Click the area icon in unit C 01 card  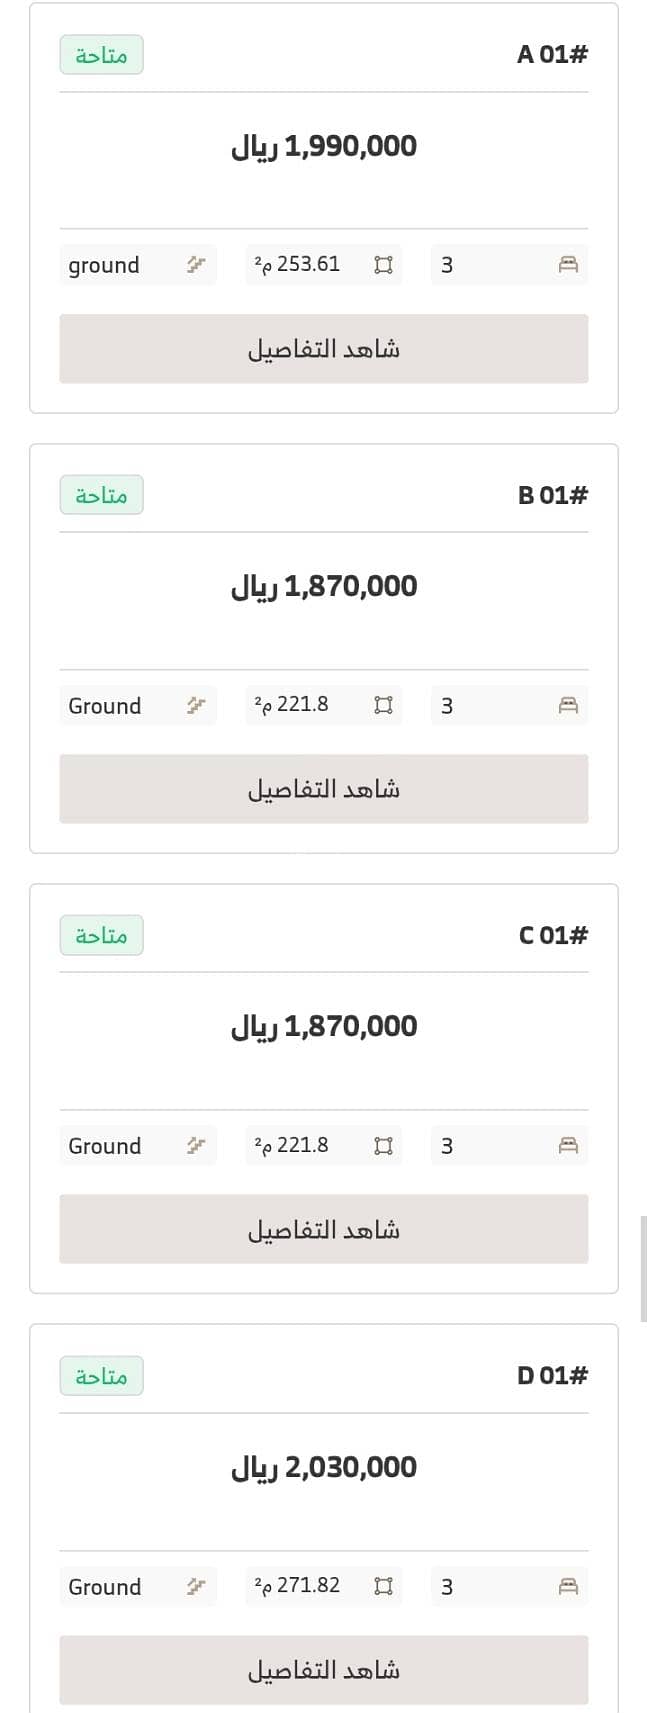[383, 1145]
